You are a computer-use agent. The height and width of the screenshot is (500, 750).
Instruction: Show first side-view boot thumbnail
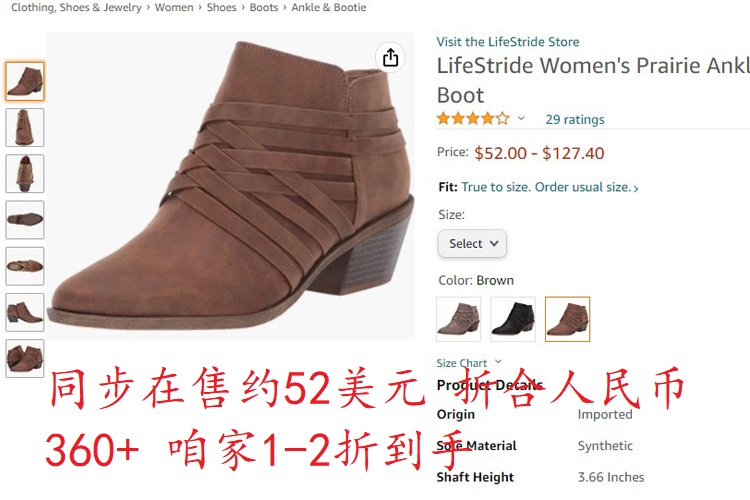[x=25, y=81]
